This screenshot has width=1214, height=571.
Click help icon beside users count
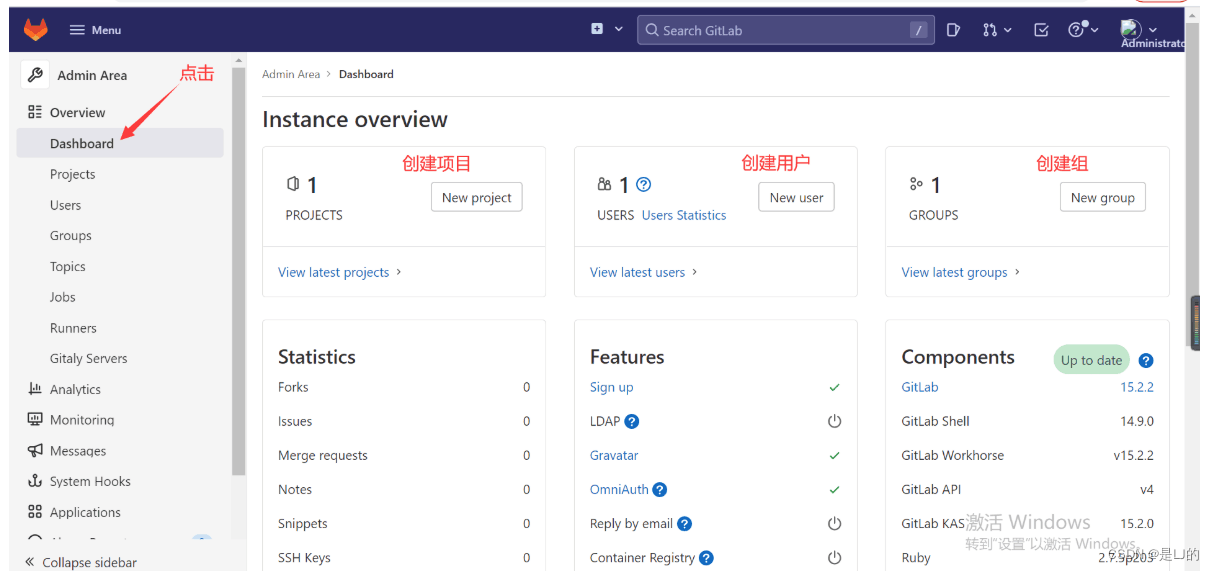tap(644, 184)
